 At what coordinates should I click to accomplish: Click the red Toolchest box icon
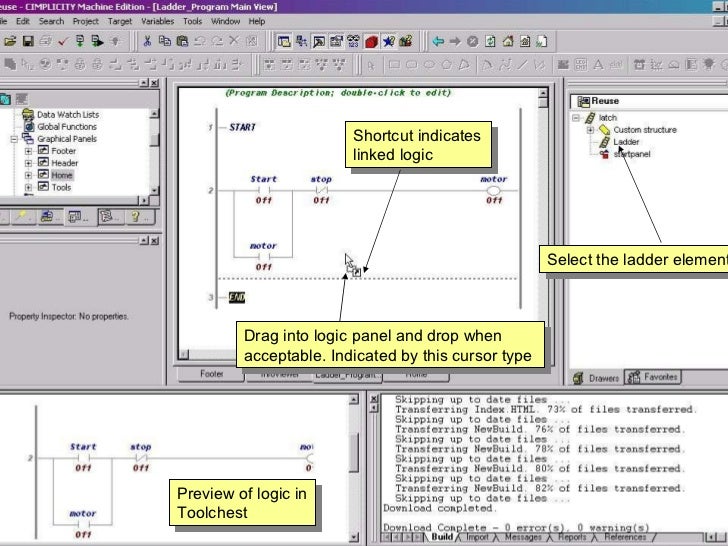click(x=371, y=42)
